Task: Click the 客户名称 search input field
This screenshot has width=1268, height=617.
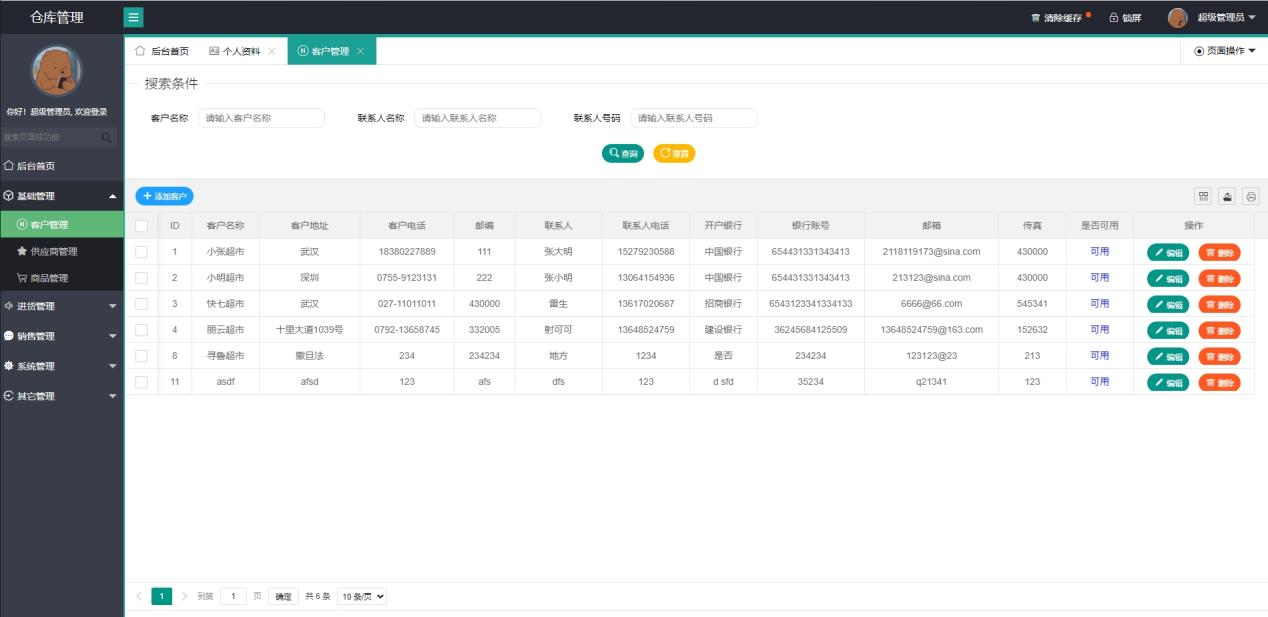Action: point(261,118)
